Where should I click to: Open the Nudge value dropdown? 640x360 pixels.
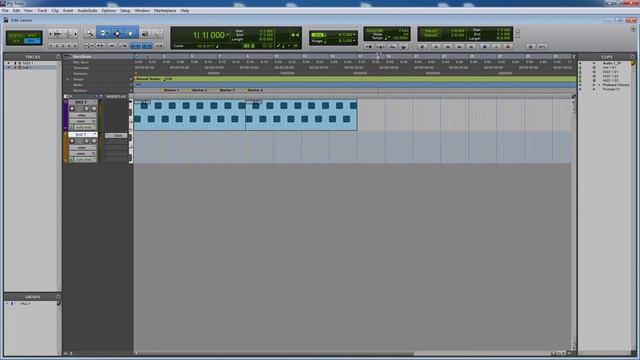click(354, 41)
